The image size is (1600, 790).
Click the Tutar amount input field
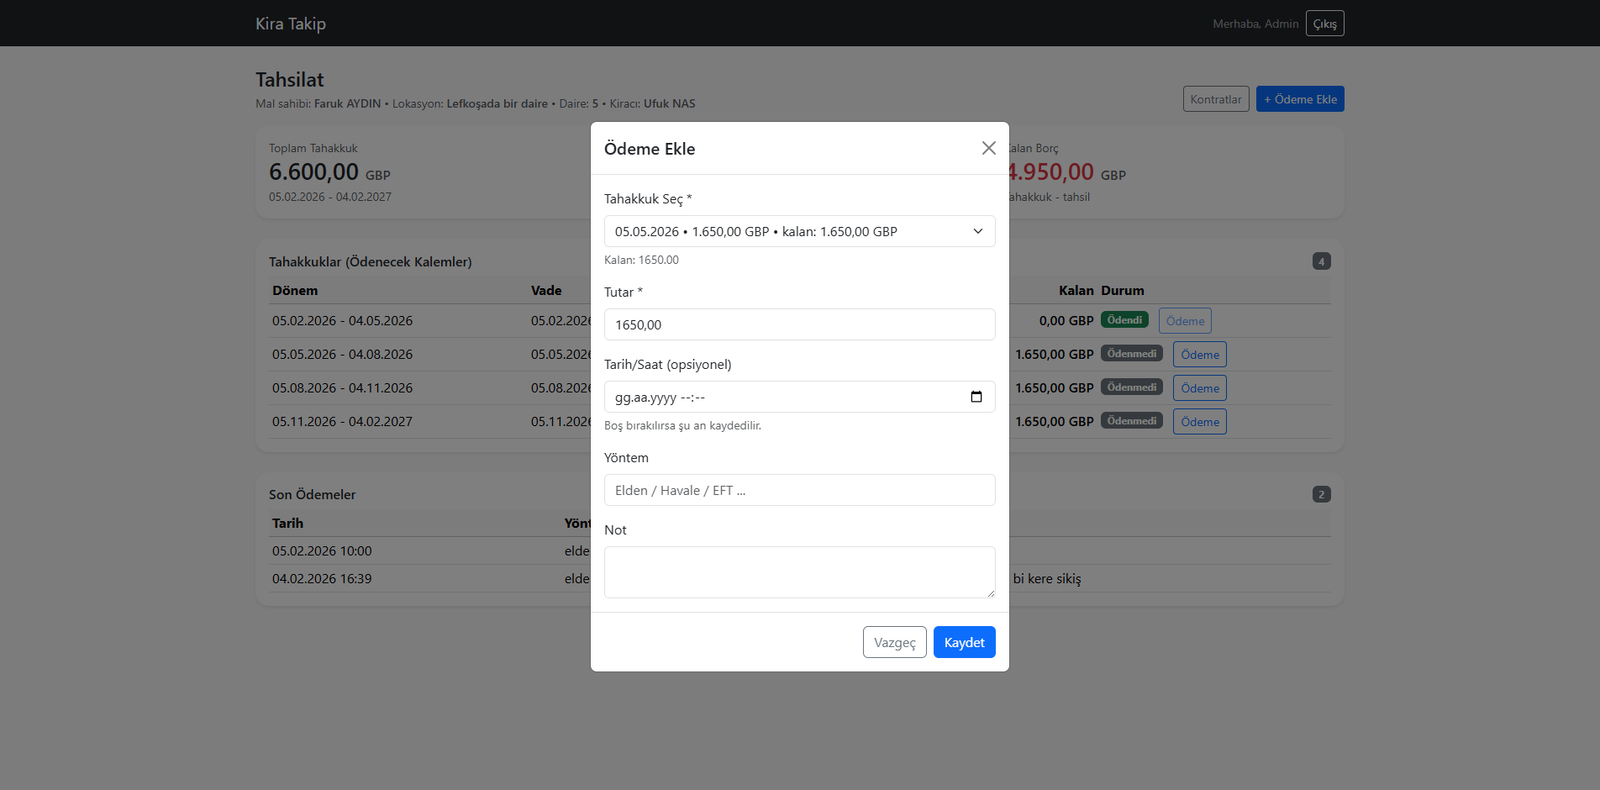pyautogui.click(x=799, y=325)
